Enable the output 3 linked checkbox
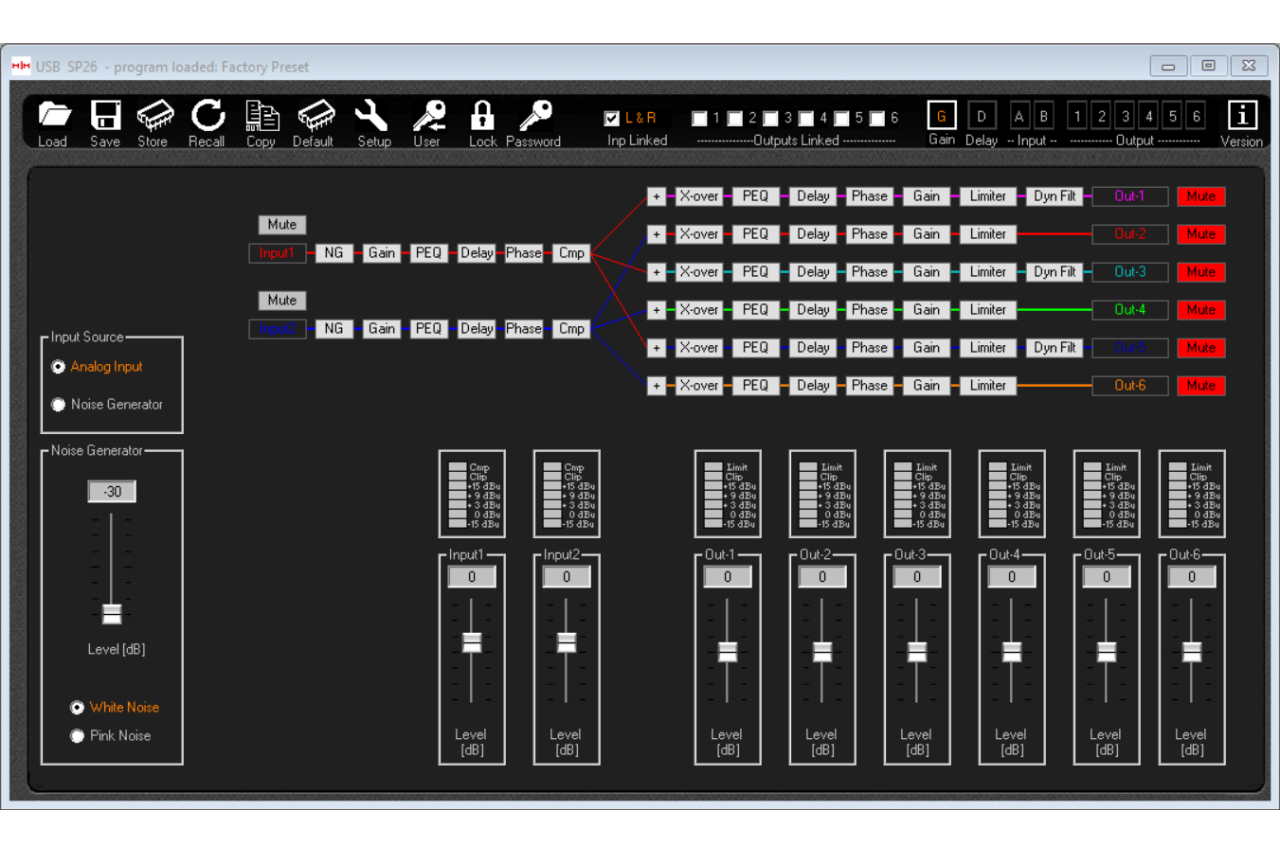Screen dimensions: 1280x854 771,119
